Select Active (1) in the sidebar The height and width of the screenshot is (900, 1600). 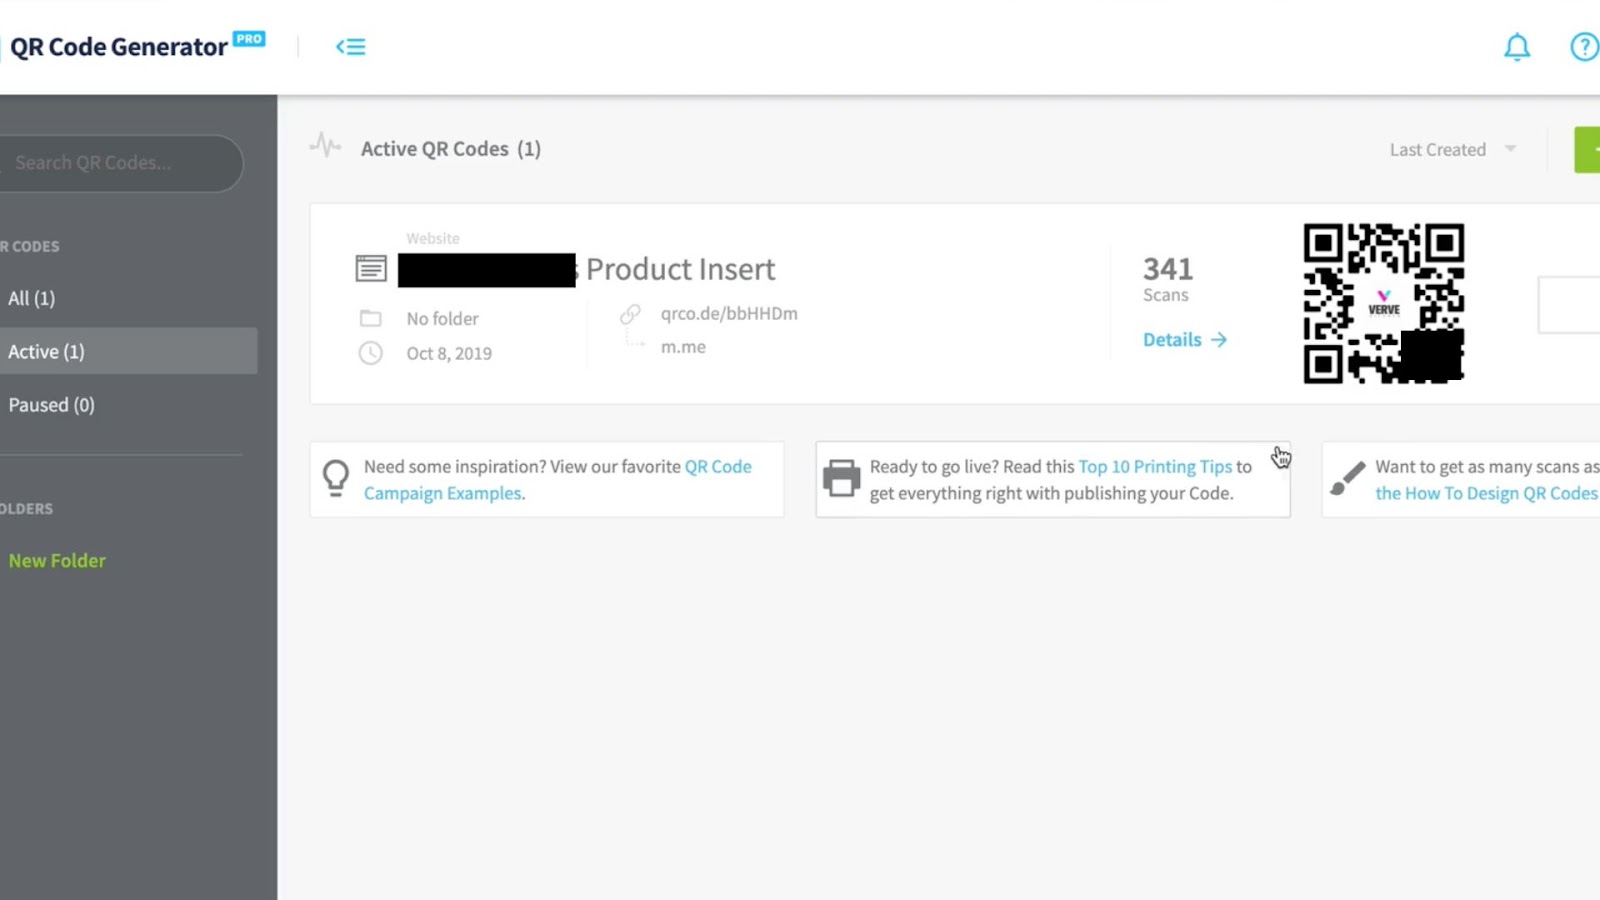coord(128,351)
